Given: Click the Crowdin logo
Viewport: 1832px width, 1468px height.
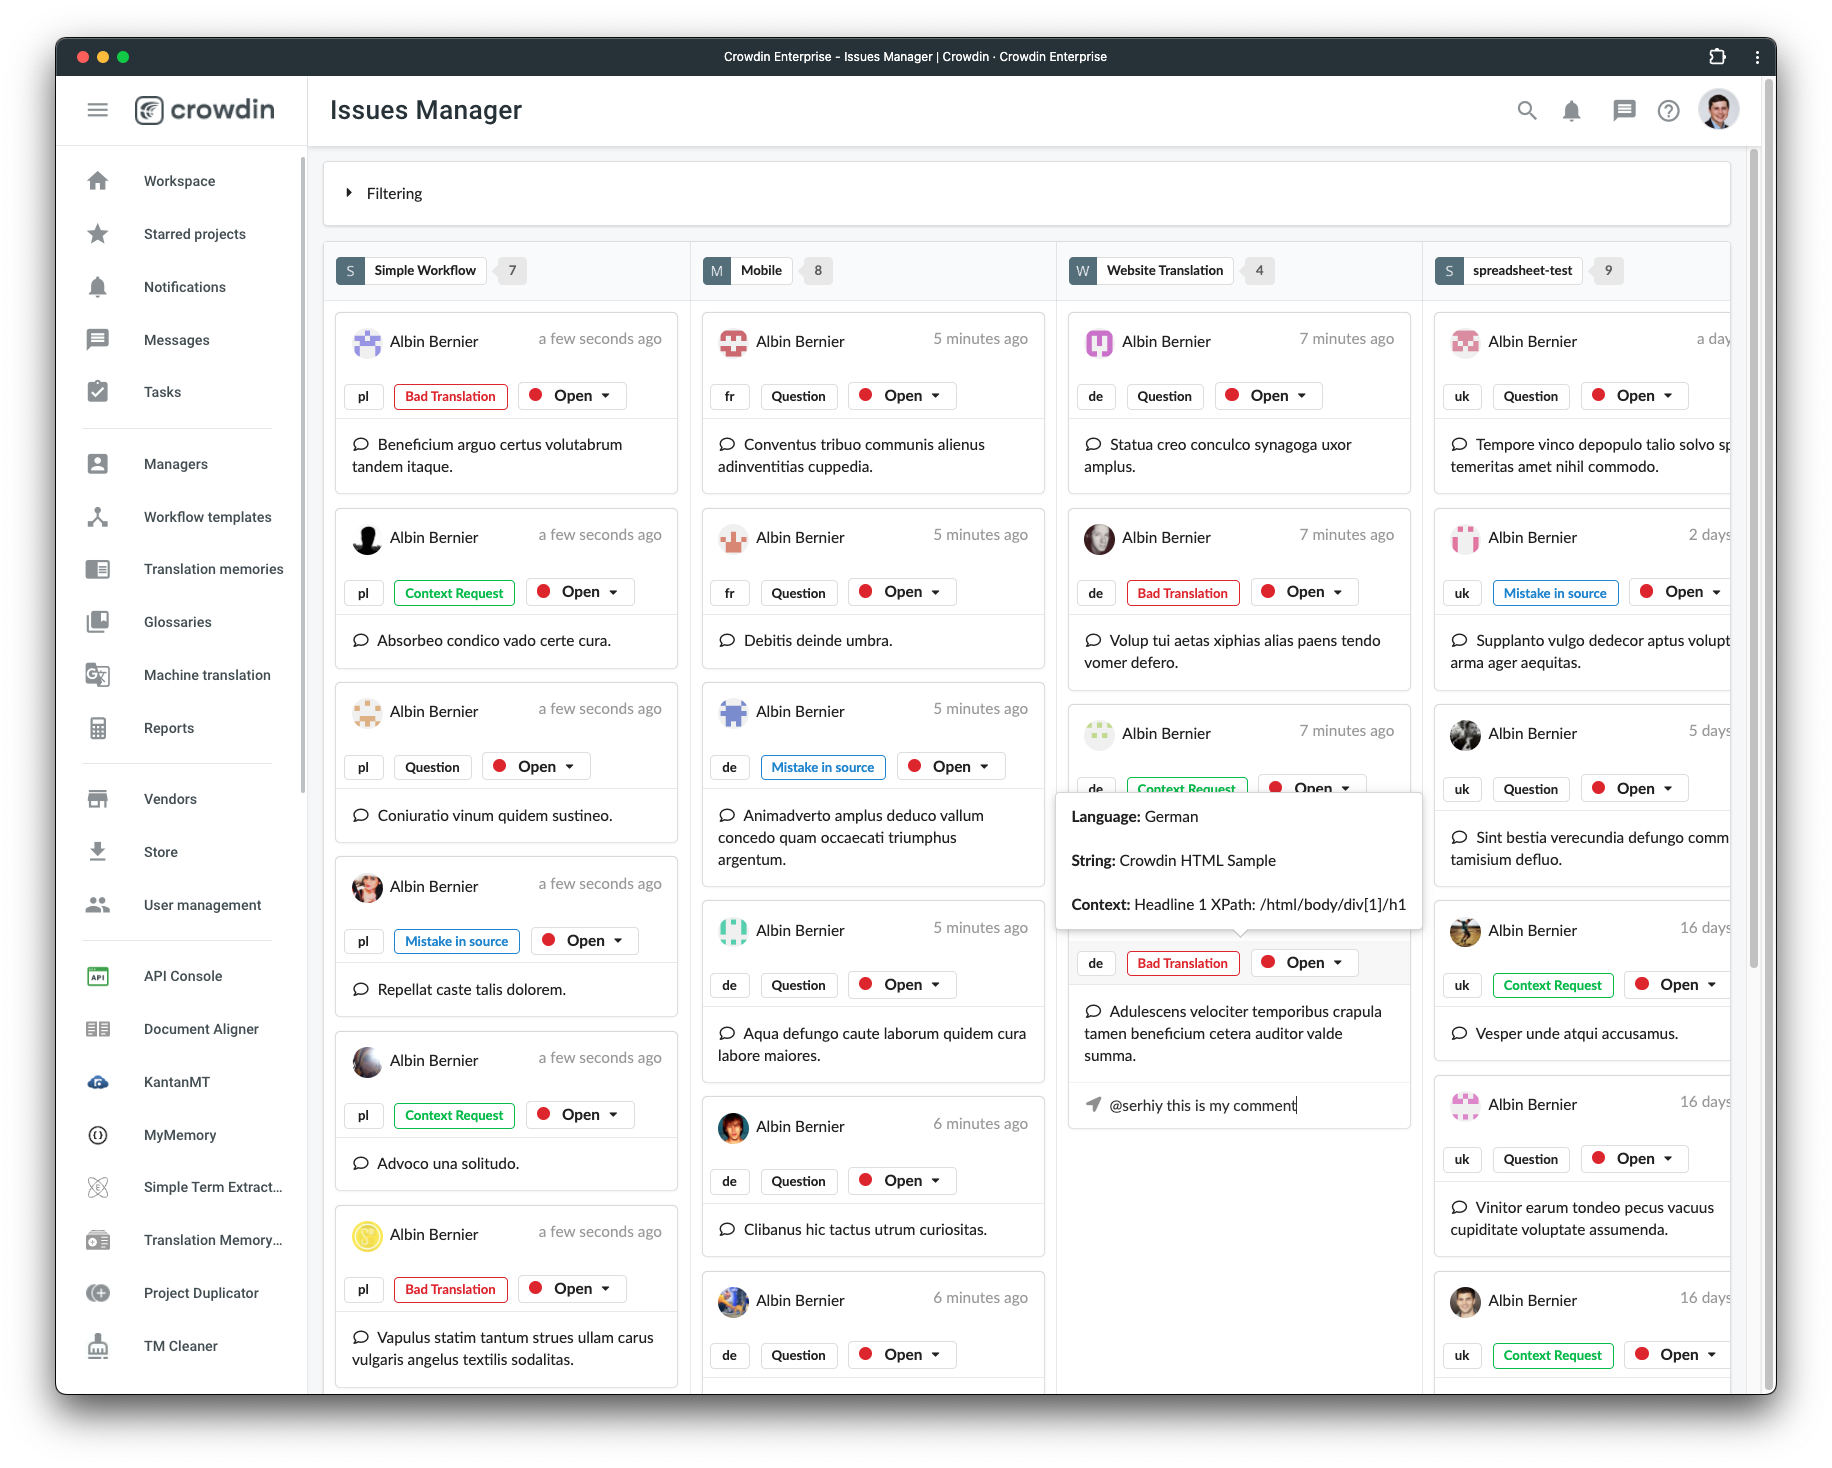Looking at the screenshot, I should point(205,110).
